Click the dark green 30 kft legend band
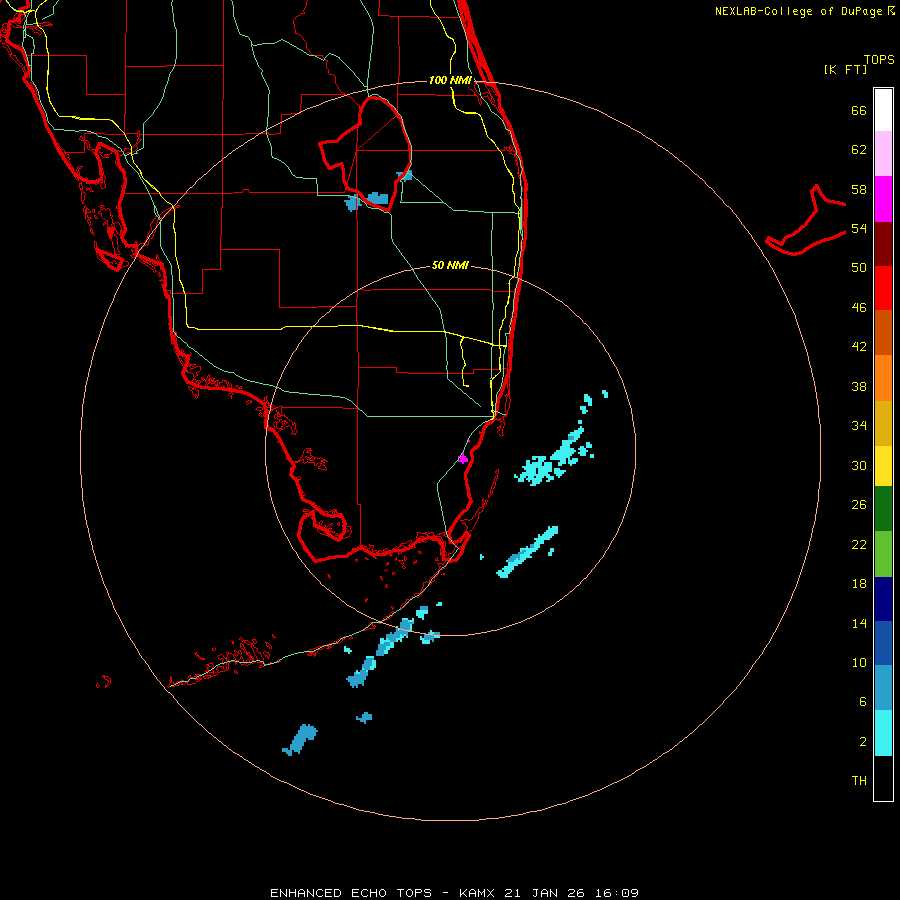Viewport: 900px width, 900px height. tap(883, 509)
